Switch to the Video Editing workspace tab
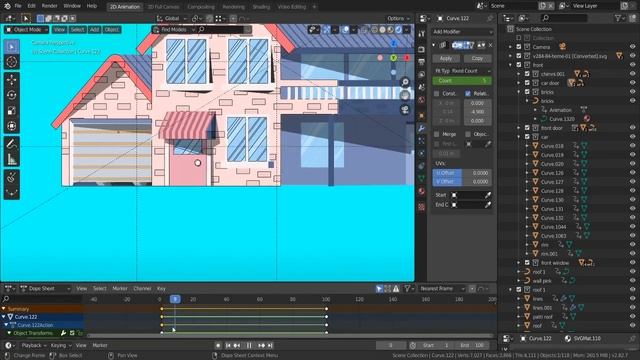 [291, 7]
